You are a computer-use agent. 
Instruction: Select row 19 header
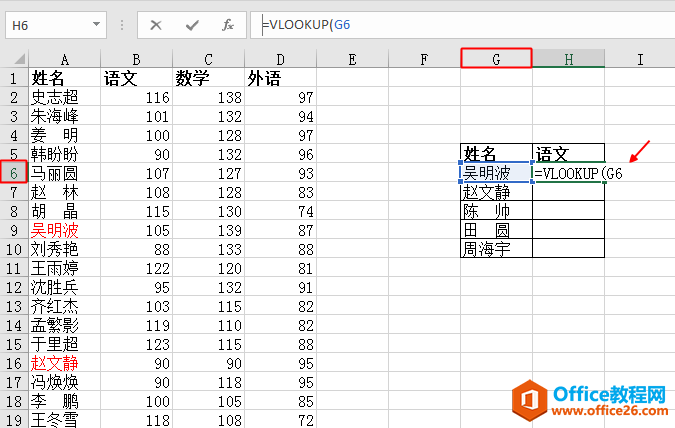pos(14,420)
